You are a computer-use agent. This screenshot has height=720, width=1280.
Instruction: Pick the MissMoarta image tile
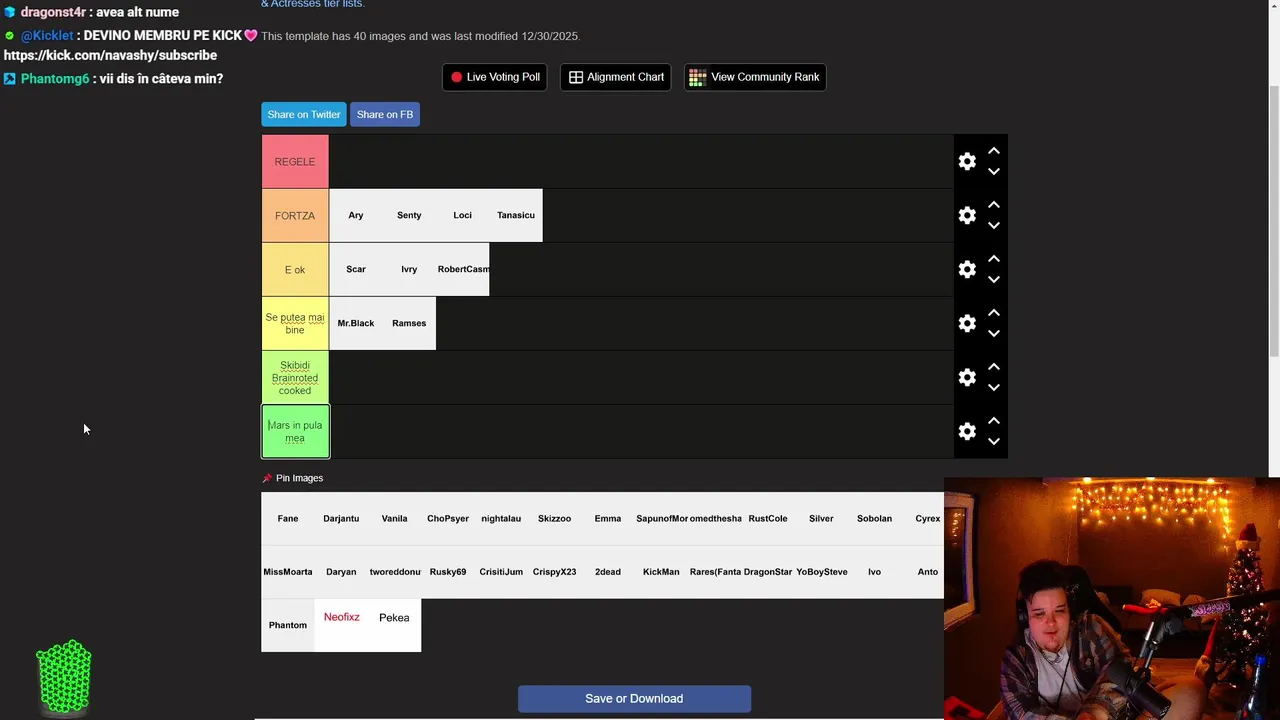[x=288, y=572]
